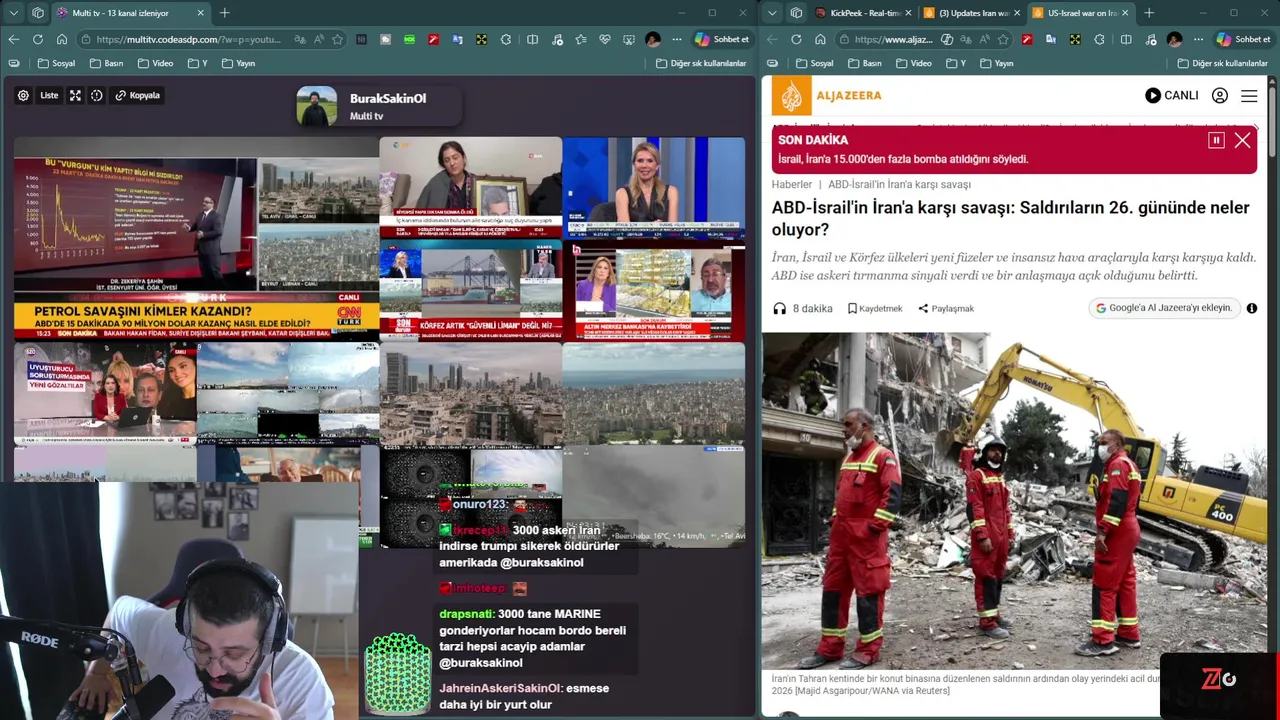
Task: Open Al Jazeera hamburger menu
Action: point(1249,96)
